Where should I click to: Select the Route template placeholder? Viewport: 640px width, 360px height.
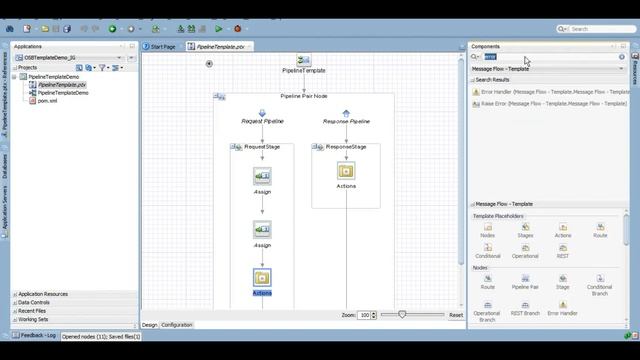(x=600, y=231)
